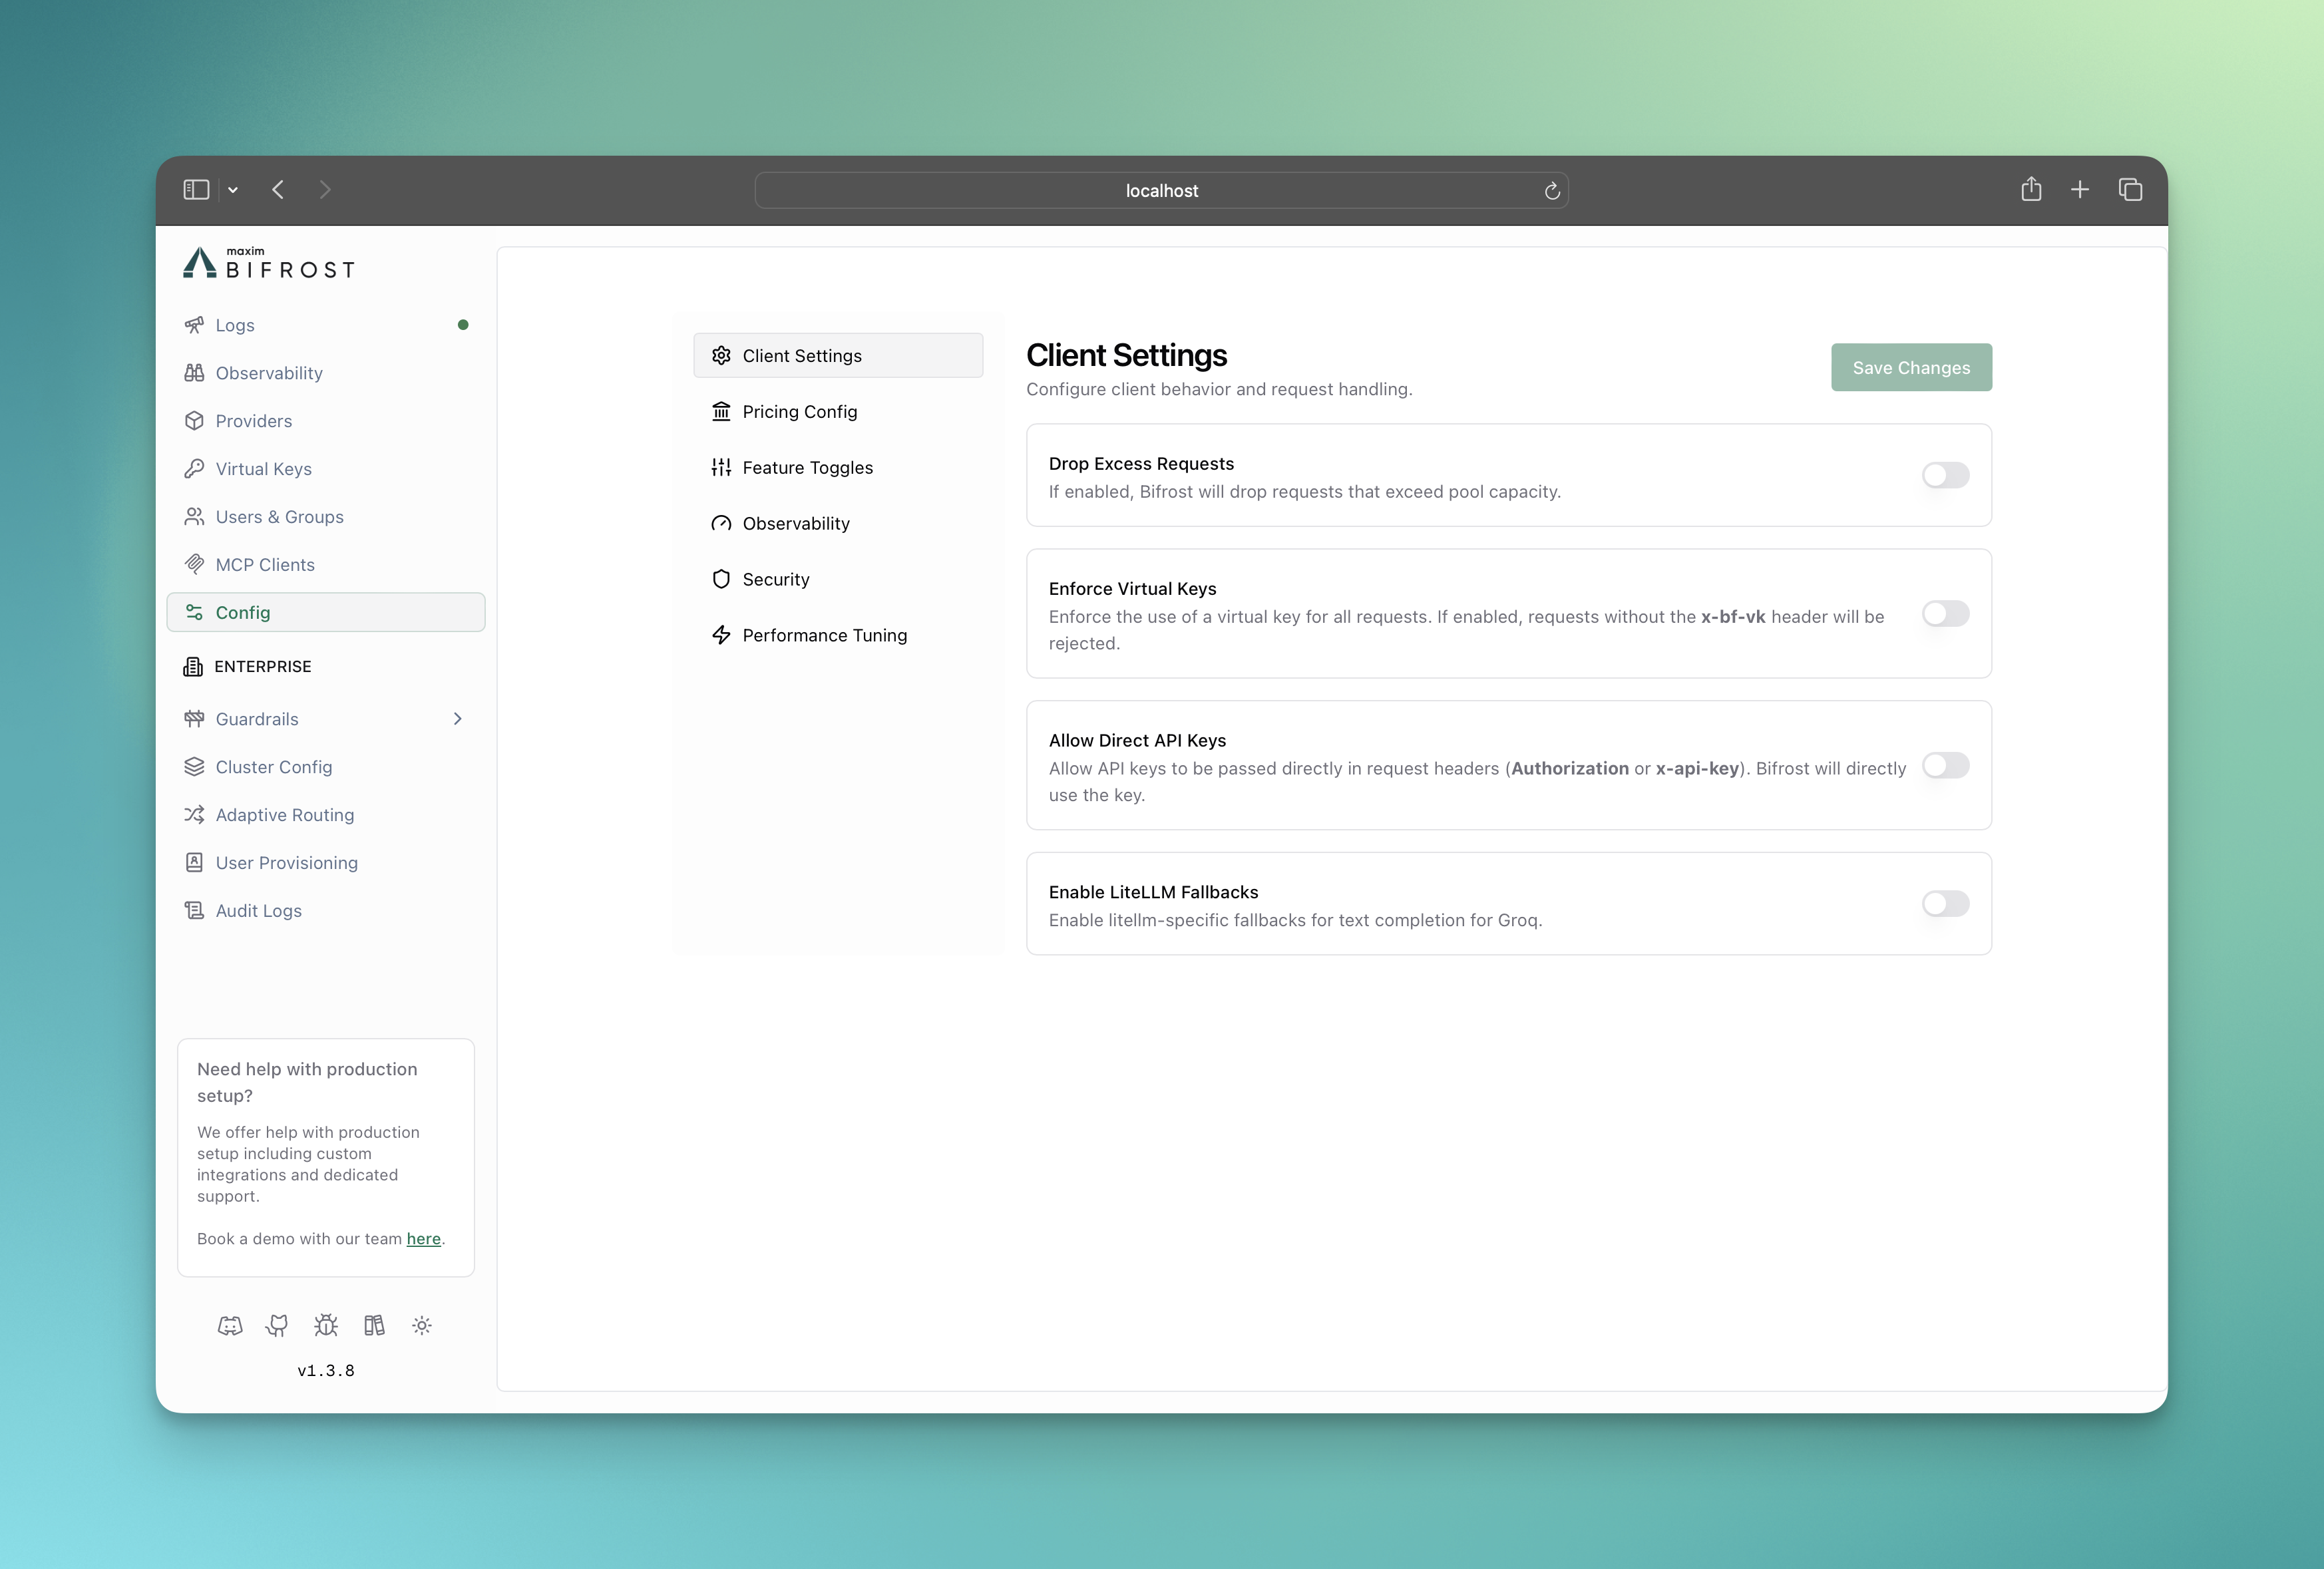The height and width of the screenshot is (1569, 2324).
Task: Click the Bifrost logo
Action: pos(267,263)
